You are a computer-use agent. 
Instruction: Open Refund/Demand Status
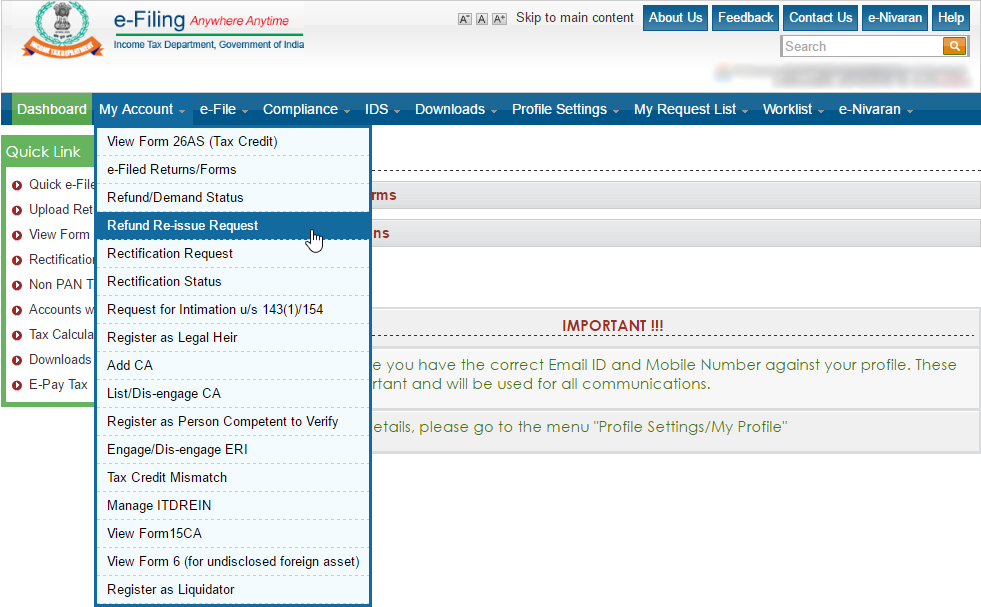click(233, 198)
